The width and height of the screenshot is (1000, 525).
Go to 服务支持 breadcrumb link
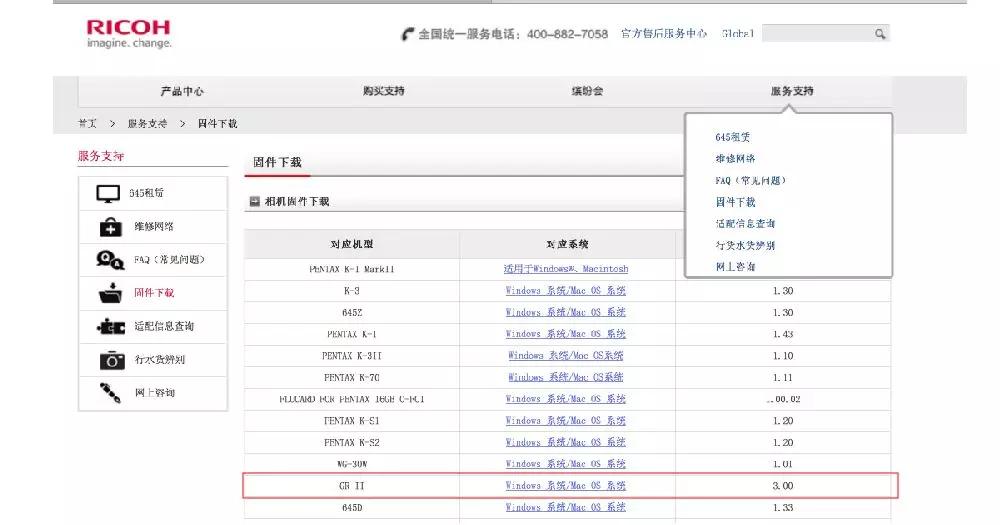(147, 124)
